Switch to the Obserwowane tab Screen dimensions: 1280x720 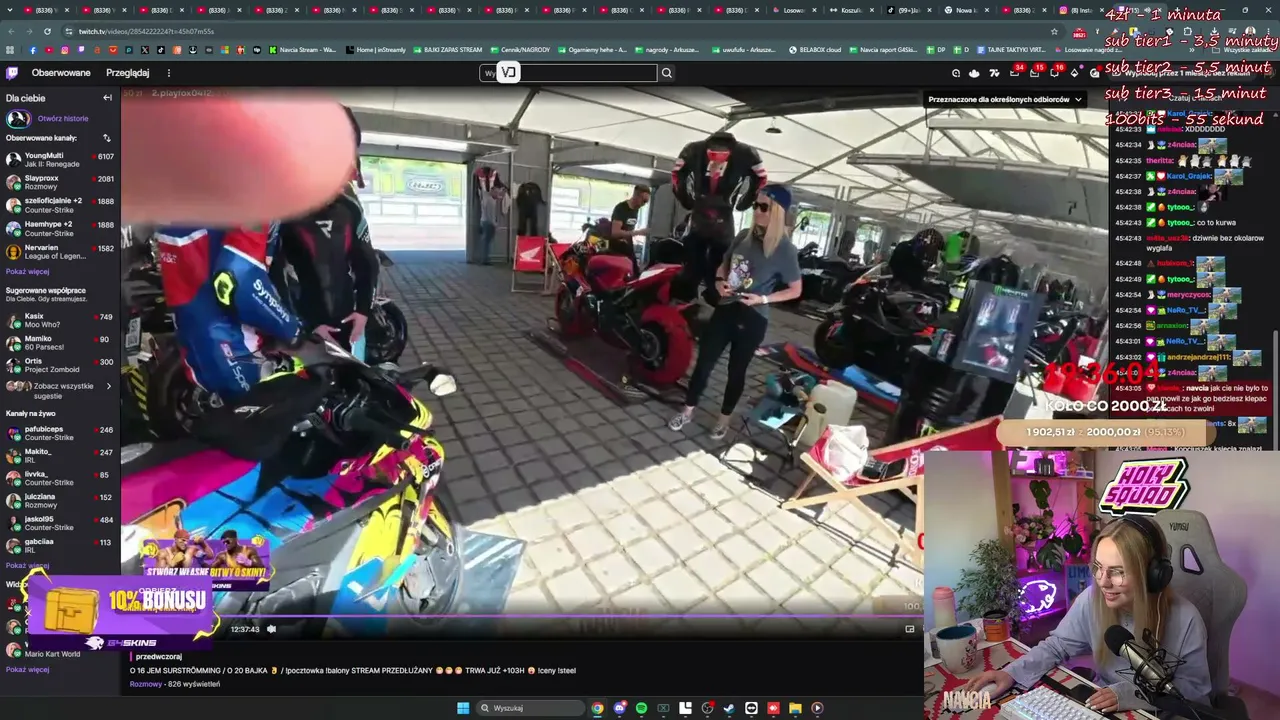click(x=61, y=73)
